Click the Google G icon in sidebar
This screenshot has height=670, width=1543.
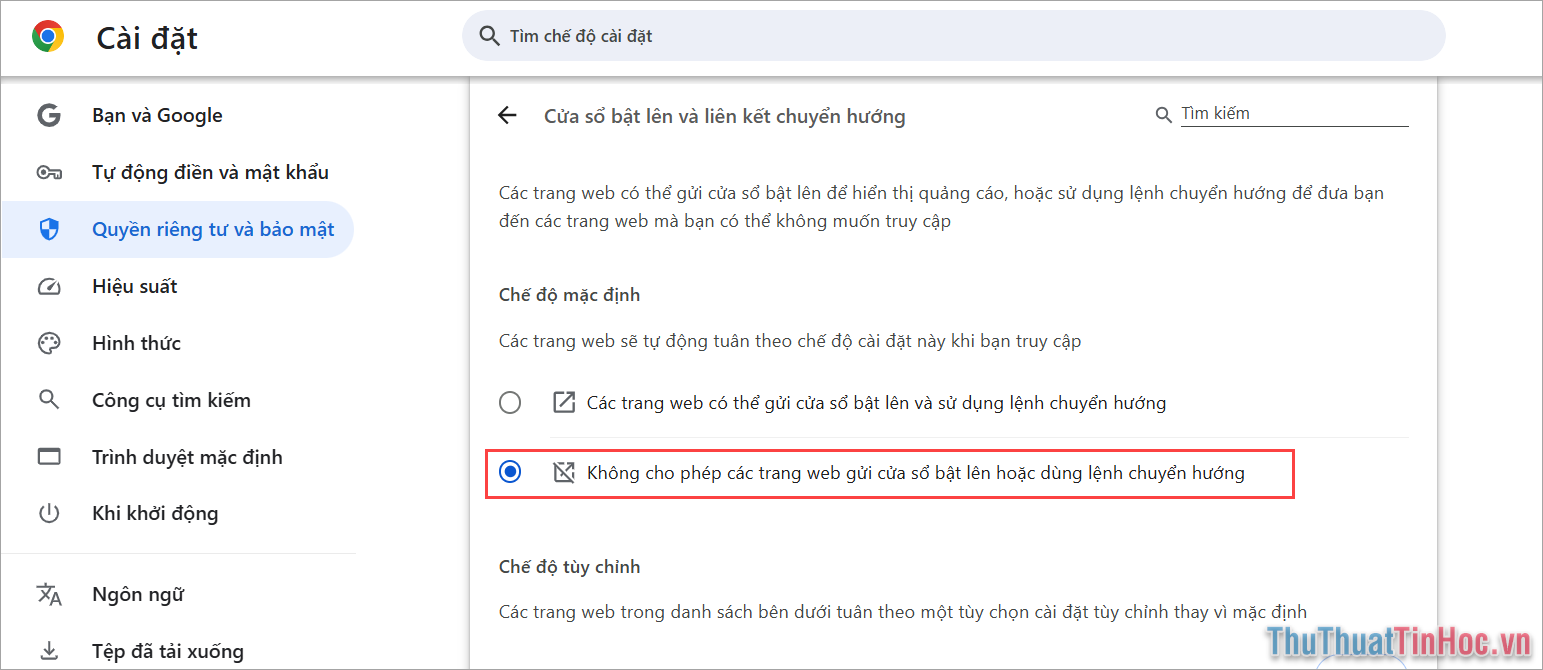click(x=49, y=115)
